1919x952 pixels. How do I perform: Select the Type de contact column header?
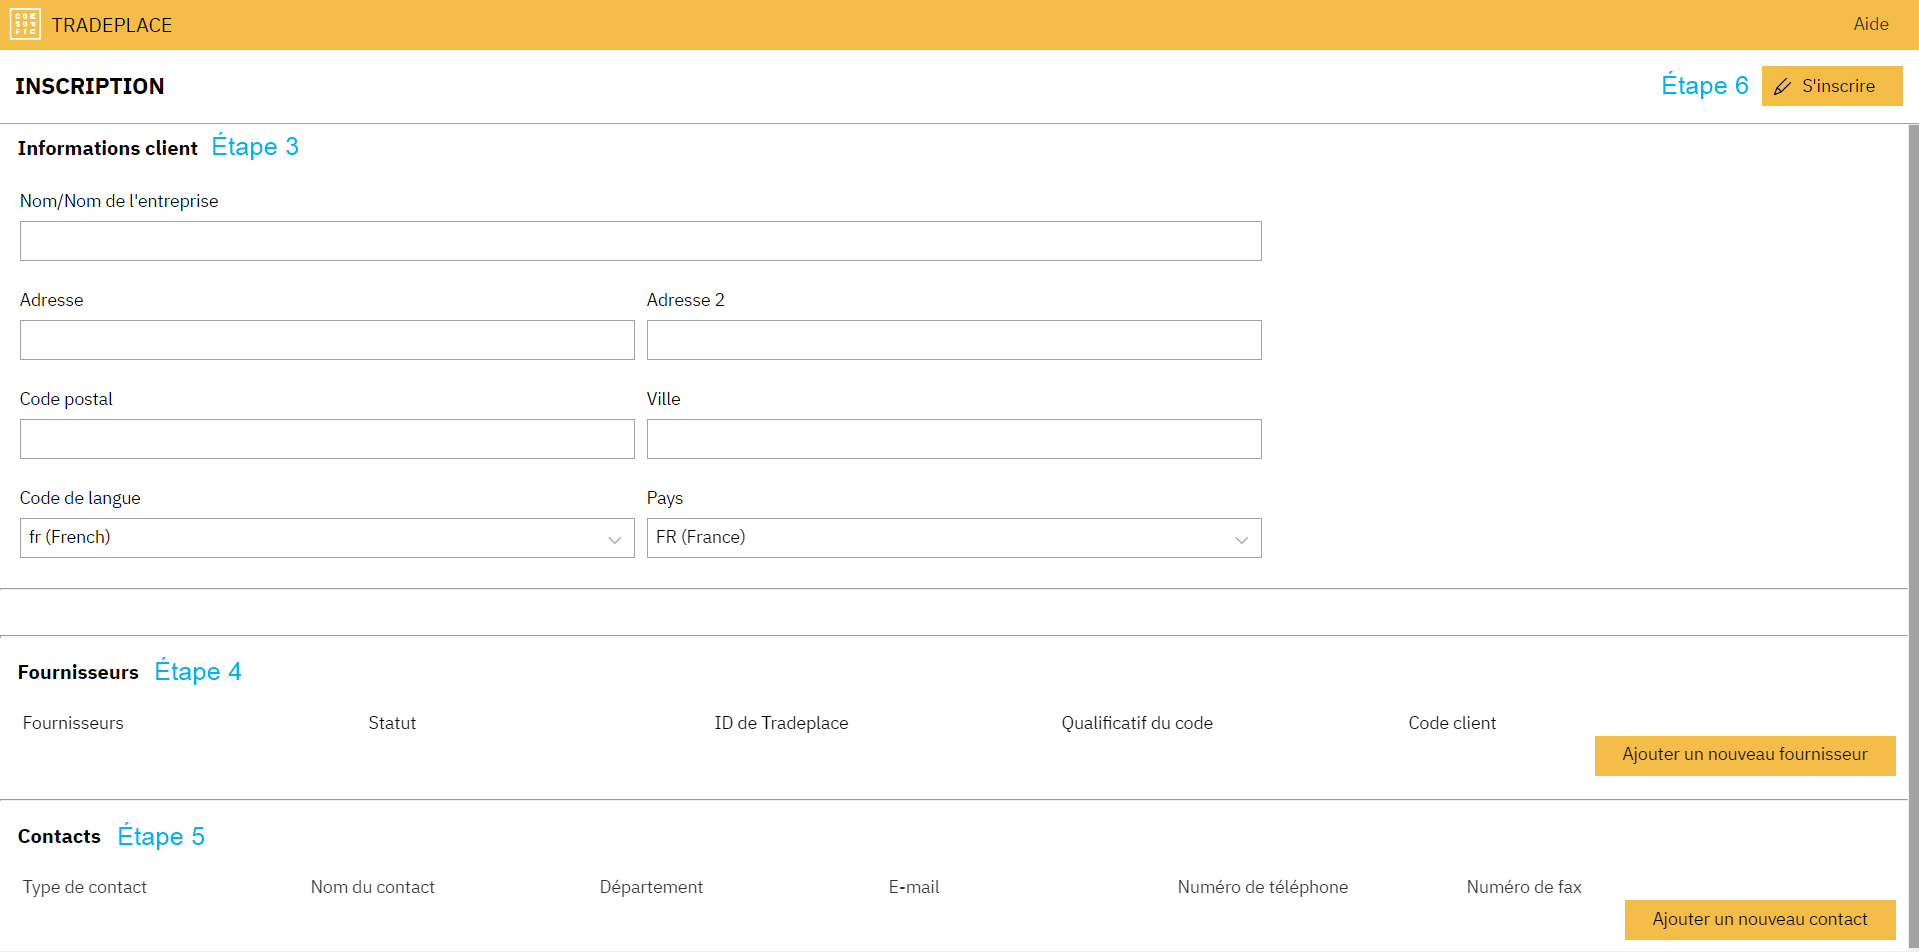pyautogui.click(x=85, y=887)
